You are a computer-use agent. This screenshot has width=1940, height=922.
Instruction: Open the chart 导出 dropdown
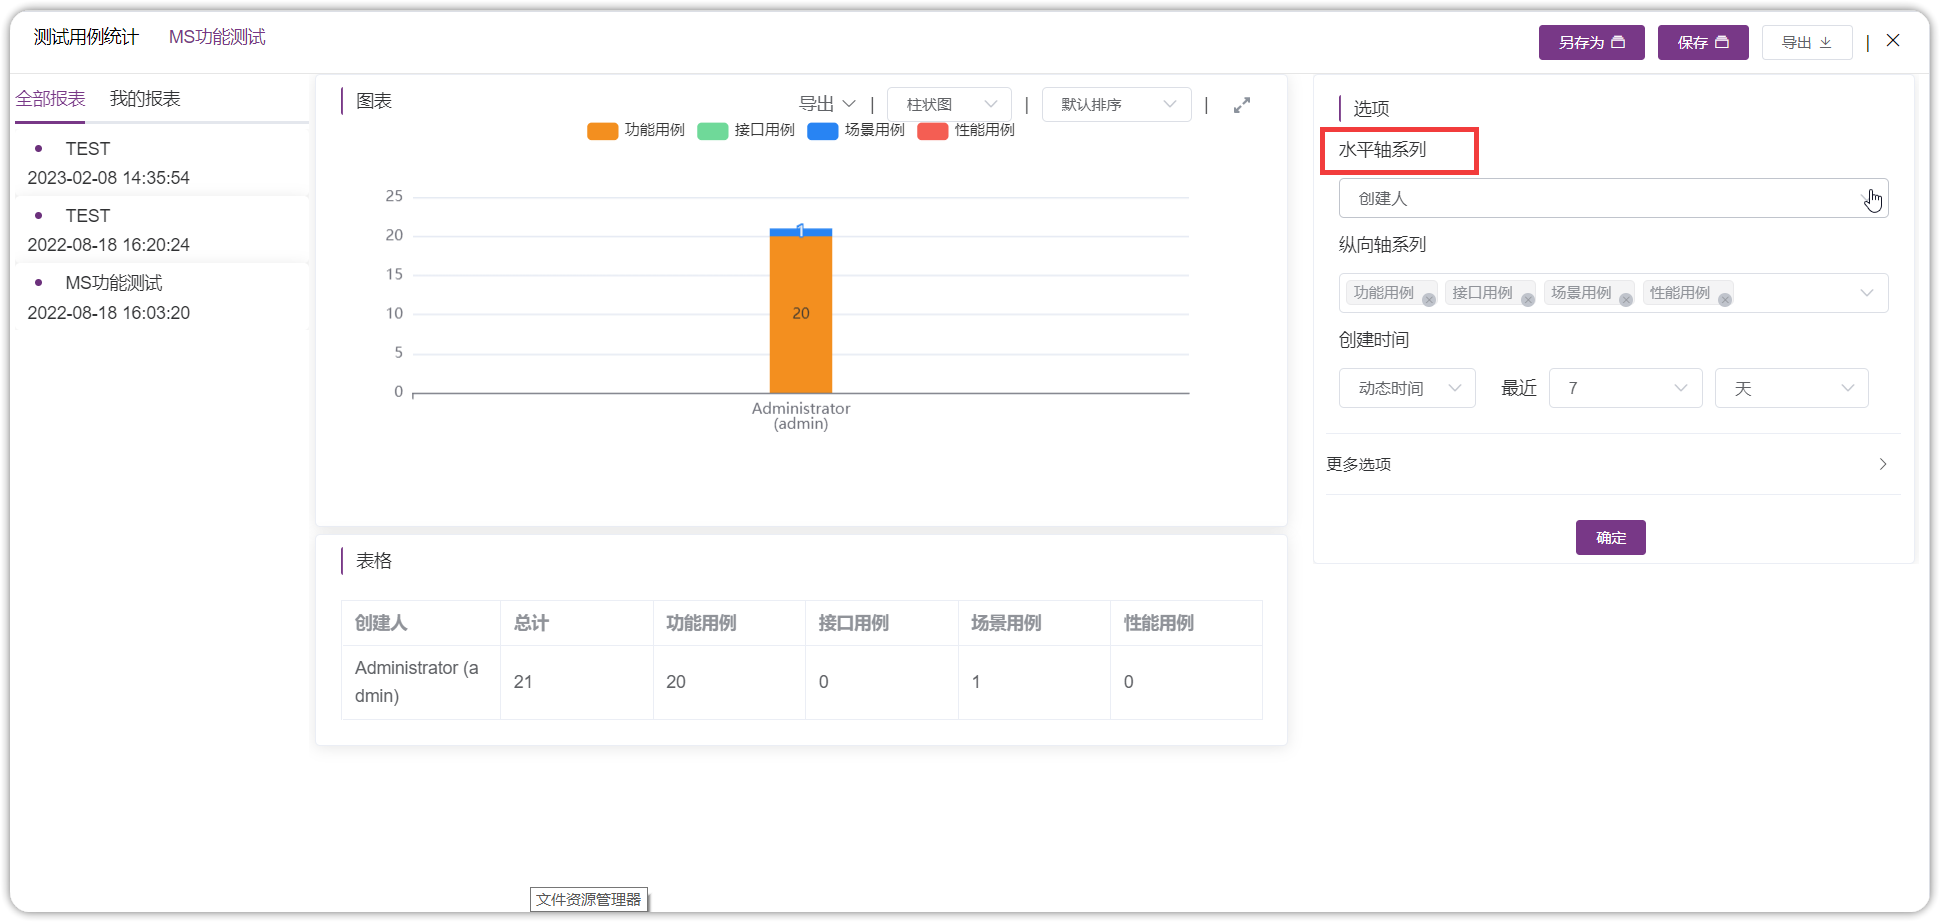click(827, 104)
